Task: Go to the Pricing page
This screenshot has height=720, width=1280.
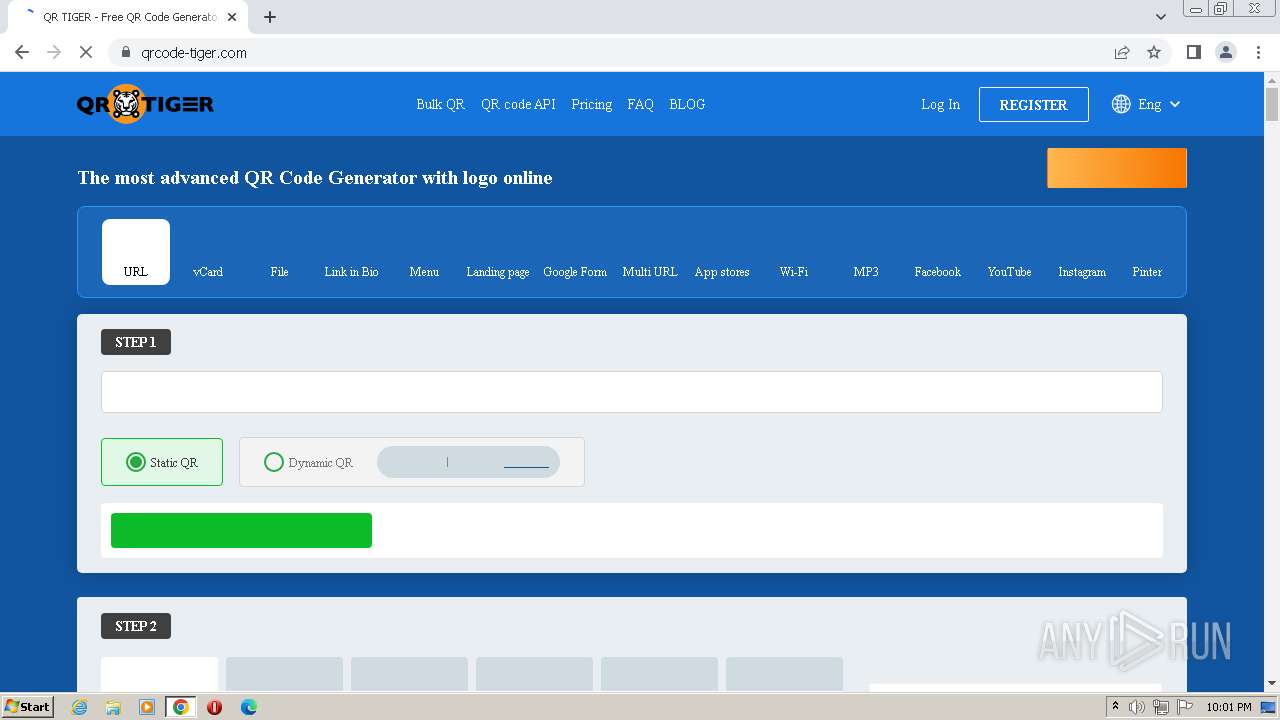Action: (592, 104)
